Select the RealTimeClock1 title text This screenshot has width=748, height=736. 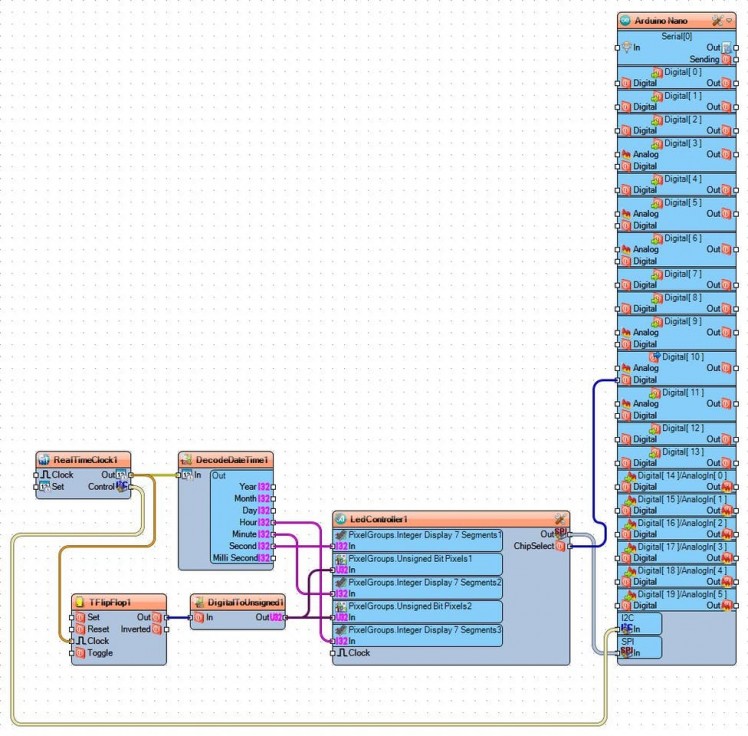point(85,460)
